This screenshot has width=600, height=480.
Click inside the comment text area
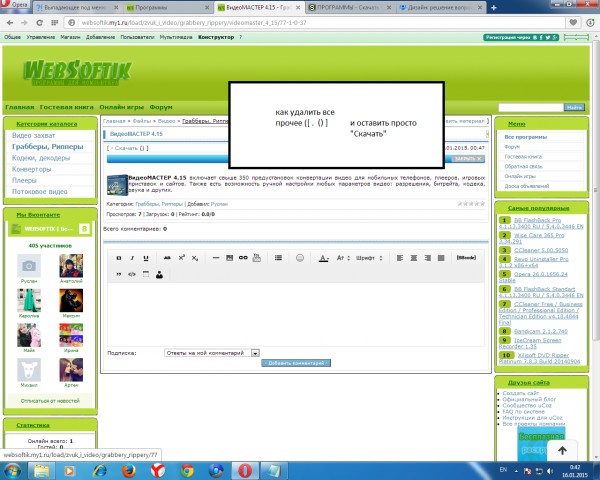pos(296,314)
